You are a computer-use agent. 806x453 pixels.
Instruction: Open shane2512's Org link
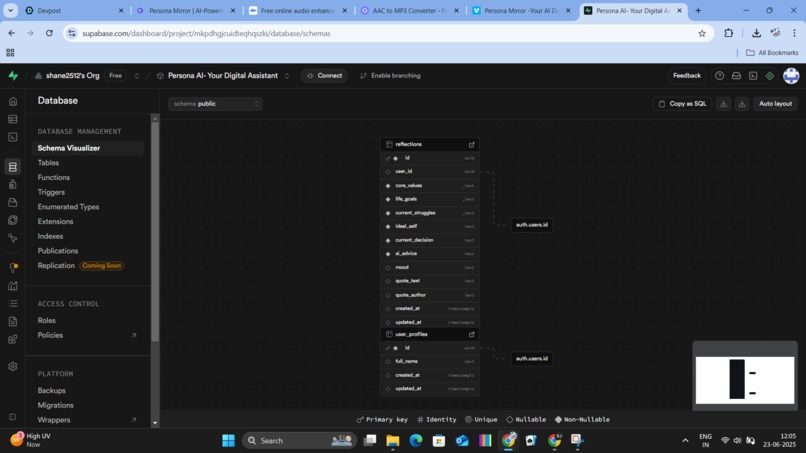tap(72, 76)
